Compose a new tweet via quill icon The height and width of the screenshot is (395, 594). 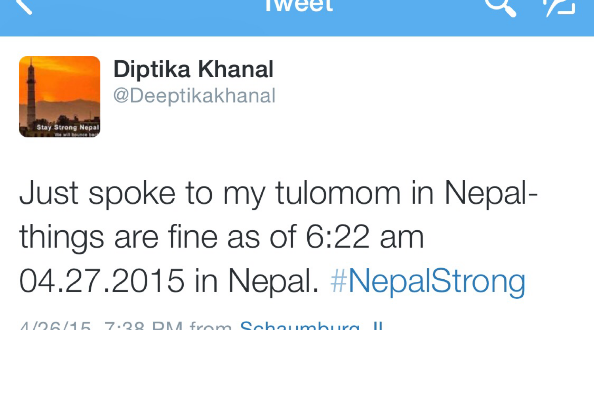point(559,7)
